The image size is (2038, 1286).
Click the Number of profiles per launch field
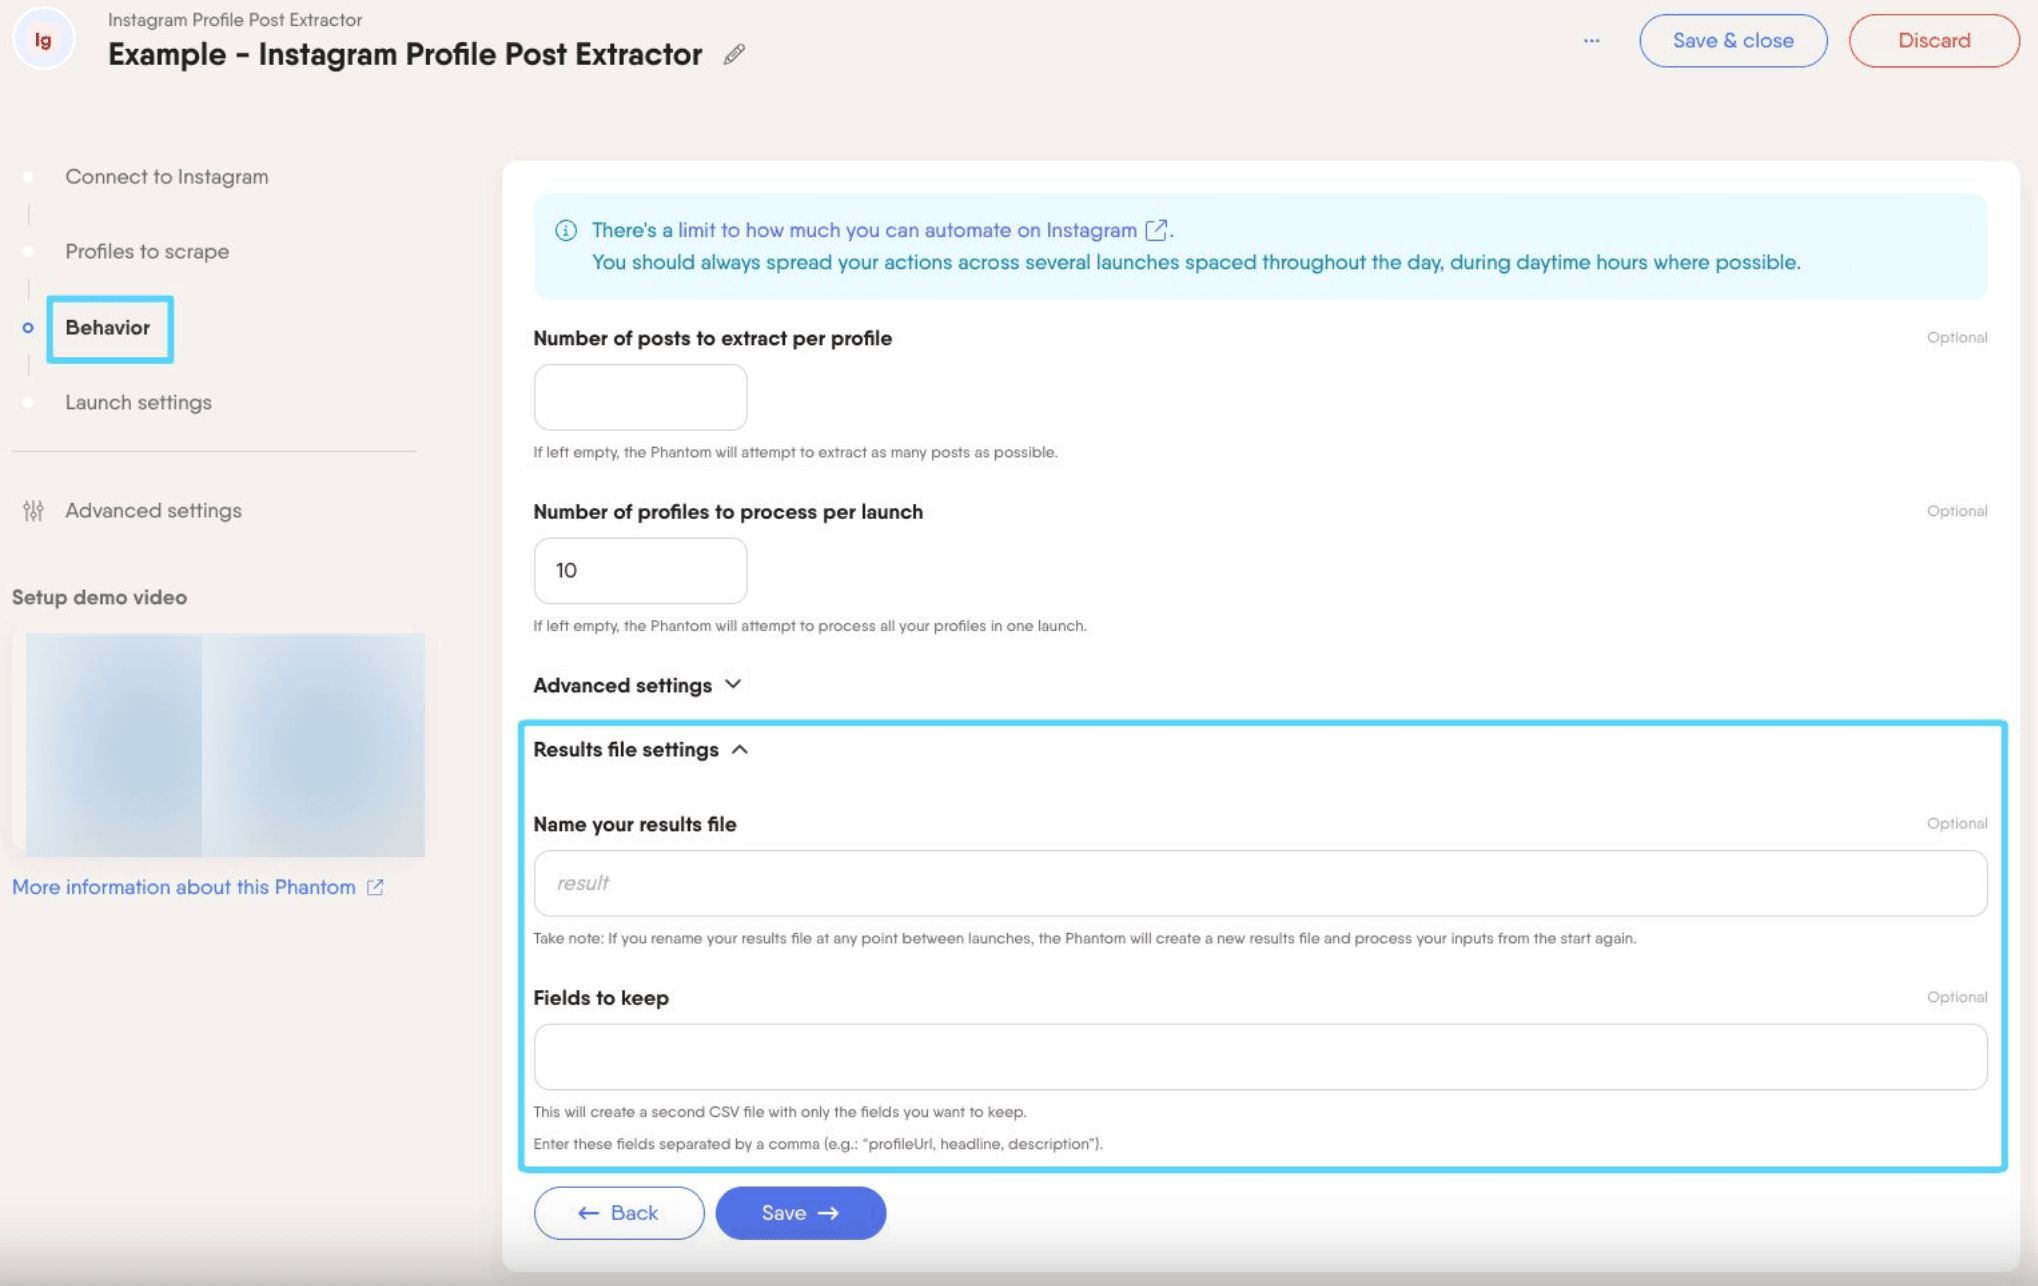(x=640, y=571)
